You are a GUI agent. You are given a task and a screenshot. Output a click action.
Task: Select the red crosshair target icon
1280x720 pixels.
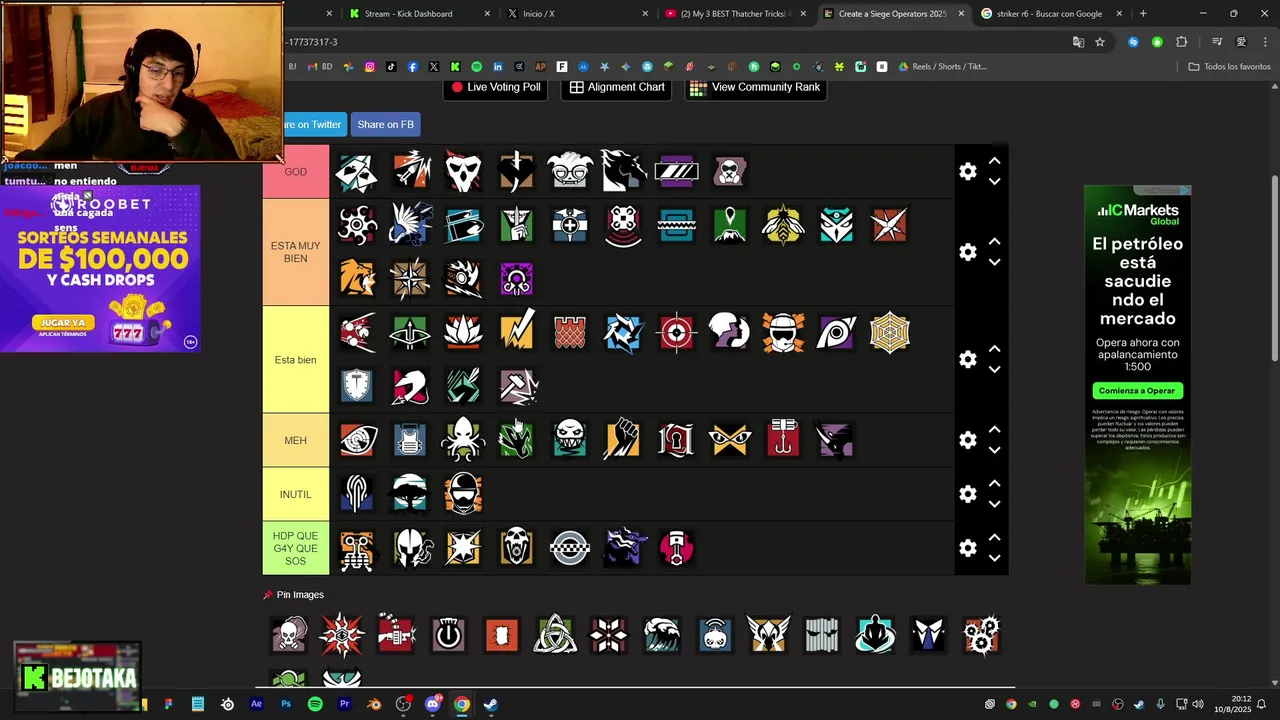676,333
